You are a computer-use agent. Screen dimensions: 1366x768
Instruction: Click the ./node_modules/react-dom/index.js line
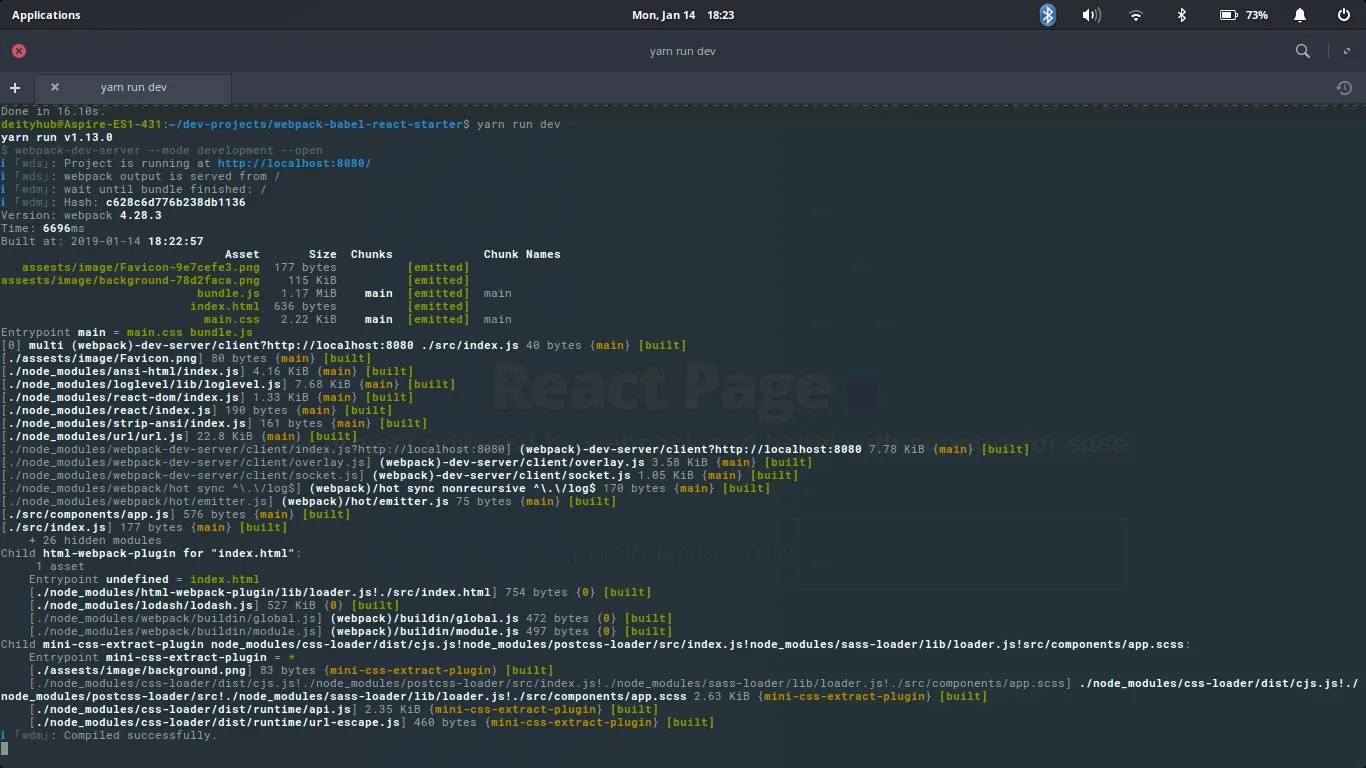(206, 397)
